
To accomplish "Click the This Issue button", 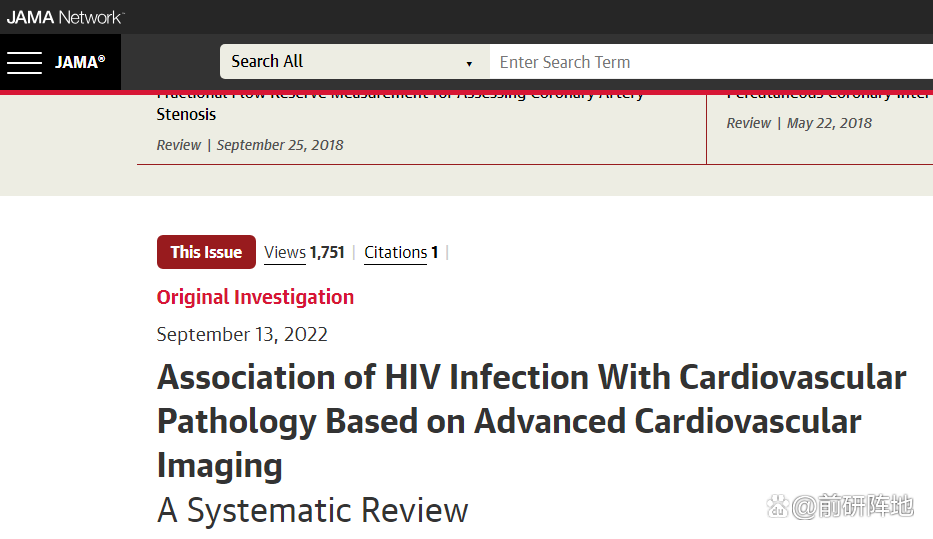I will 206,252.
